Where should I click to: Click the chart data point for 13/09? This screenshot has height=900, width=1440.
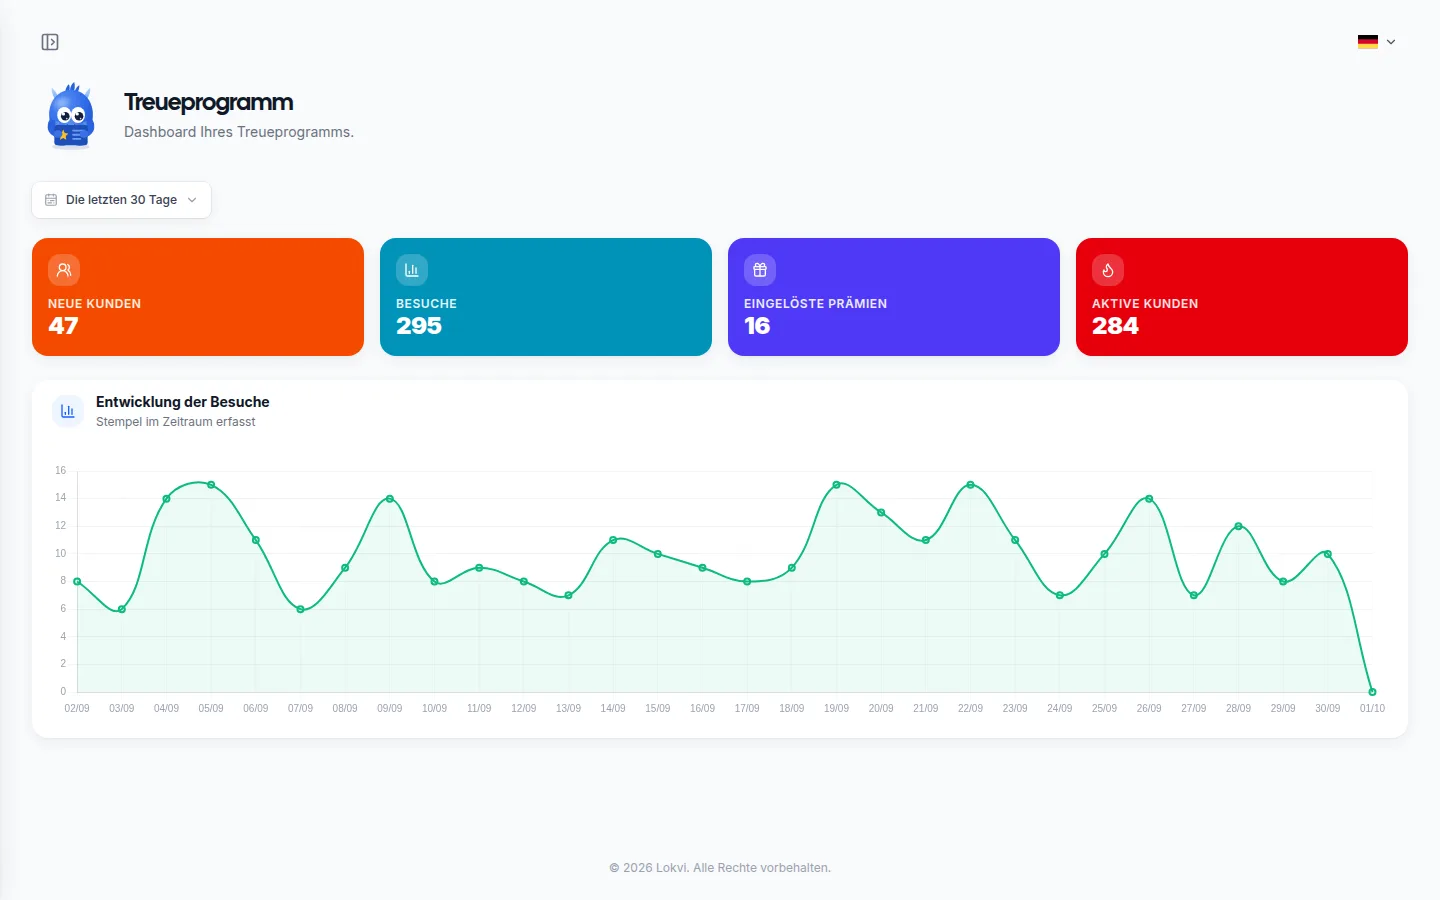point(568,596)
